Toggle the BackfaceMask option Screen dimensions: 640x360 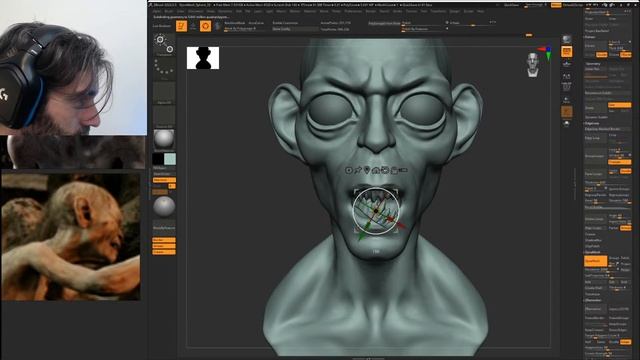click(x=235, y=23)
